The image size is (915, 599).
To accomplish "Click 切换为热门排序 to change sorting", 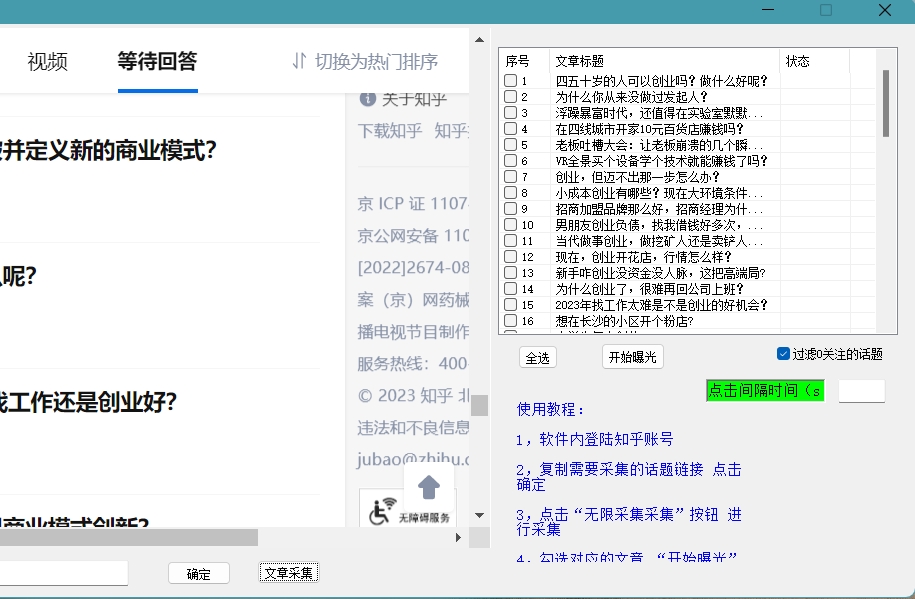I will coord(376,61).
